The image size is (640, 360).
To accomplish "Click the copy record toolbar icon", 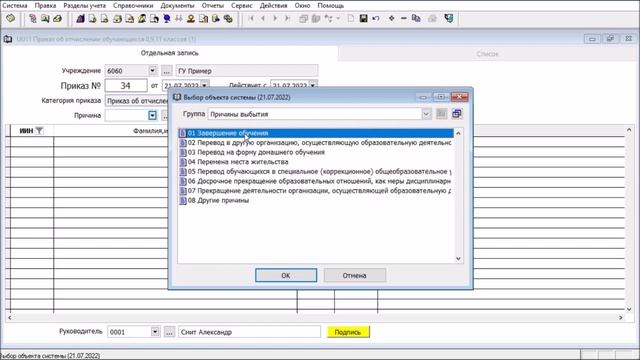I will tap(416, 19).
